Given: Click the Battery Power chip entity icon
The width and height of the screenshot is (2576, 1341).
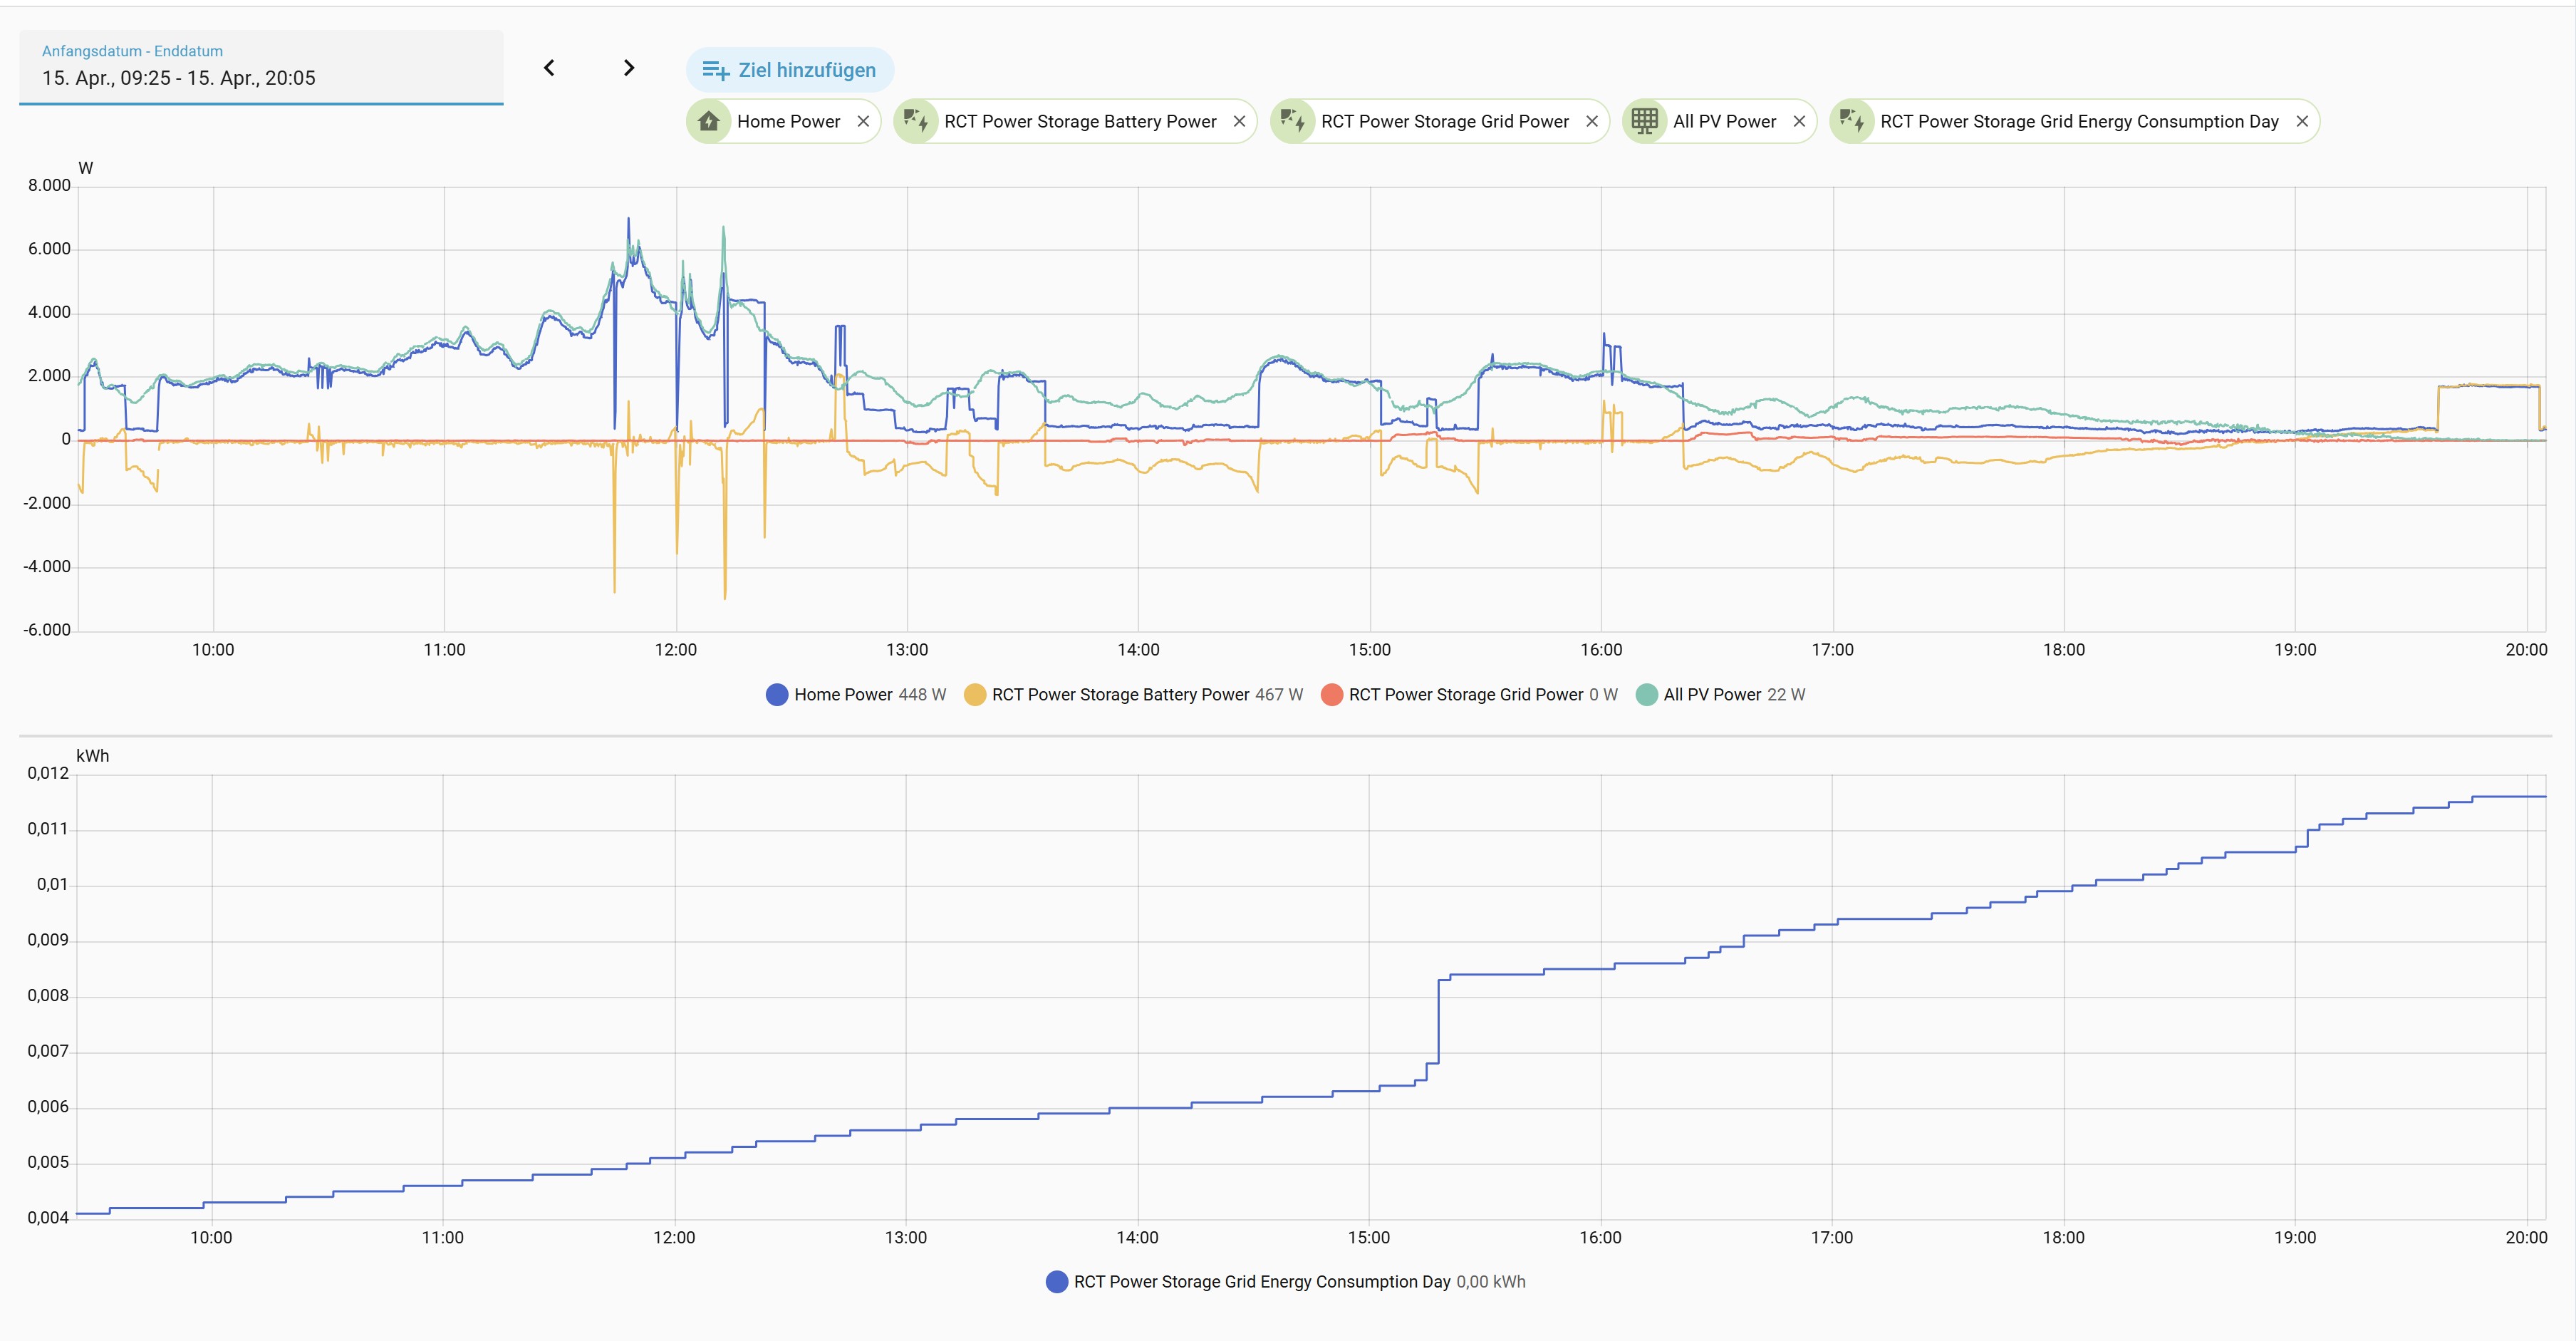Looking at the screenshot, I should (x=916, y=122).
